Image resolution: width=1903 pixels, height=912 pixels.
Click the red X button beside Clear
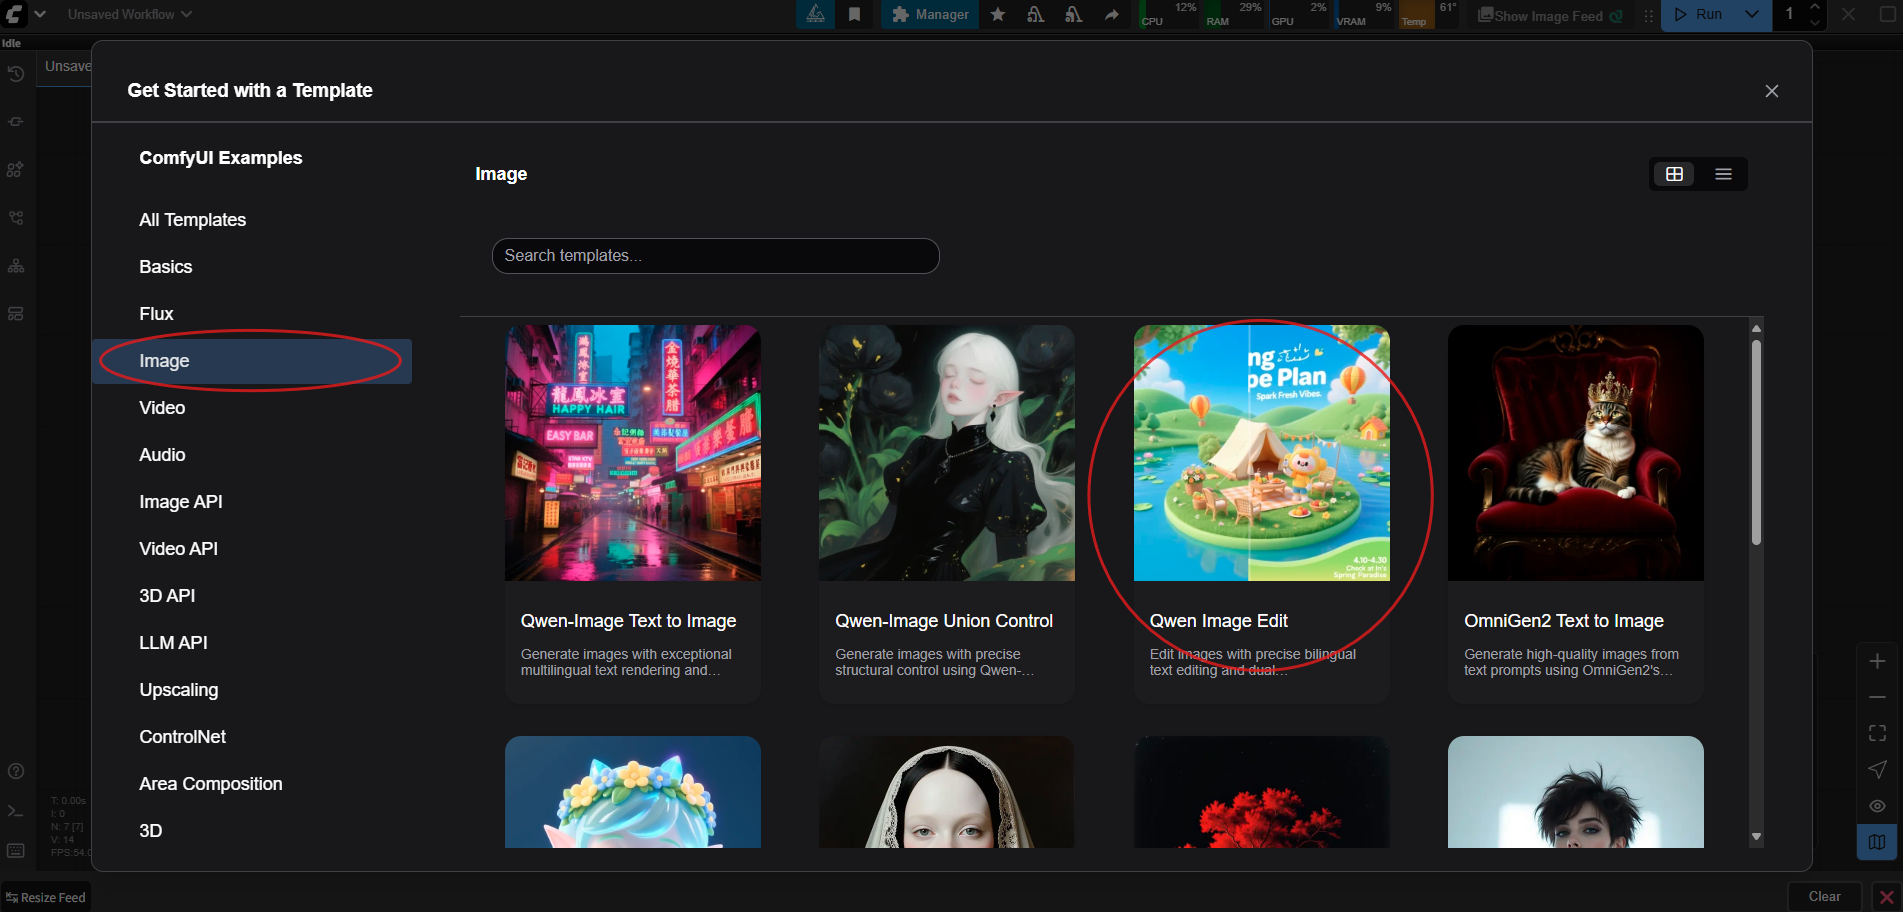coord(1886,897)
